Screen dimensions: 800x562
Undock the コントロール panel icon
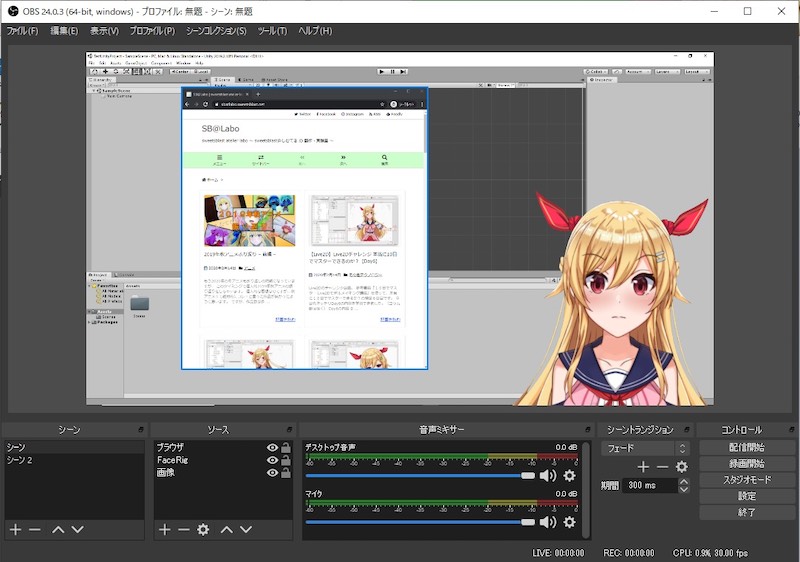coord(792,430)
